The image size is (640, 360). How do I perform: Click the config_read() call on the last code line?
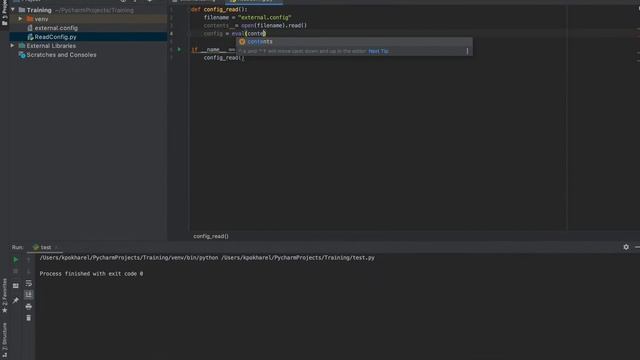224,58
